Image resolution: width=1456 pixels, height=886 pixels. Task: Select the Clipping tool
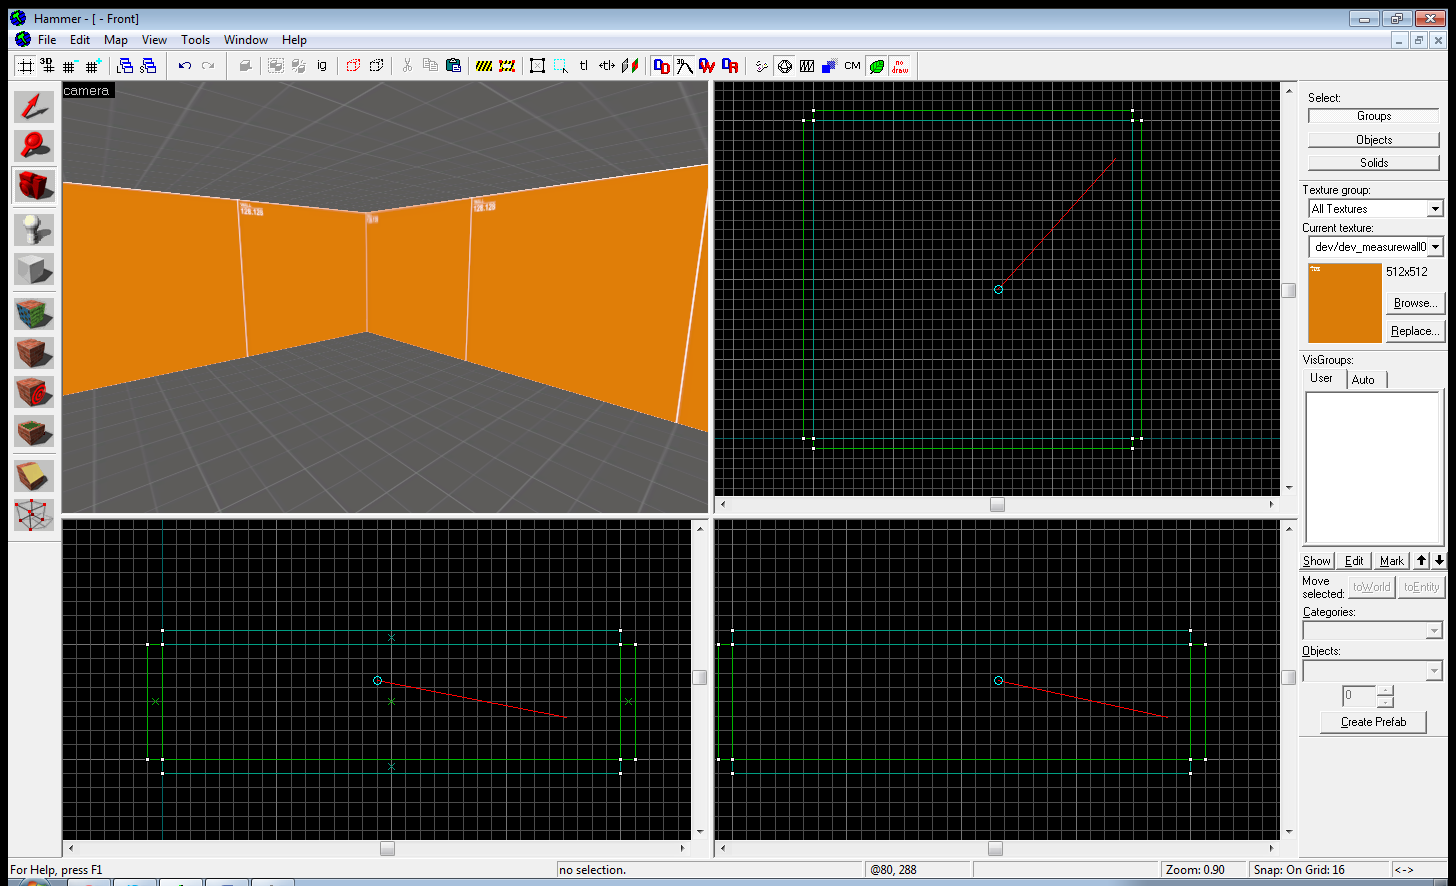(34, 475)
